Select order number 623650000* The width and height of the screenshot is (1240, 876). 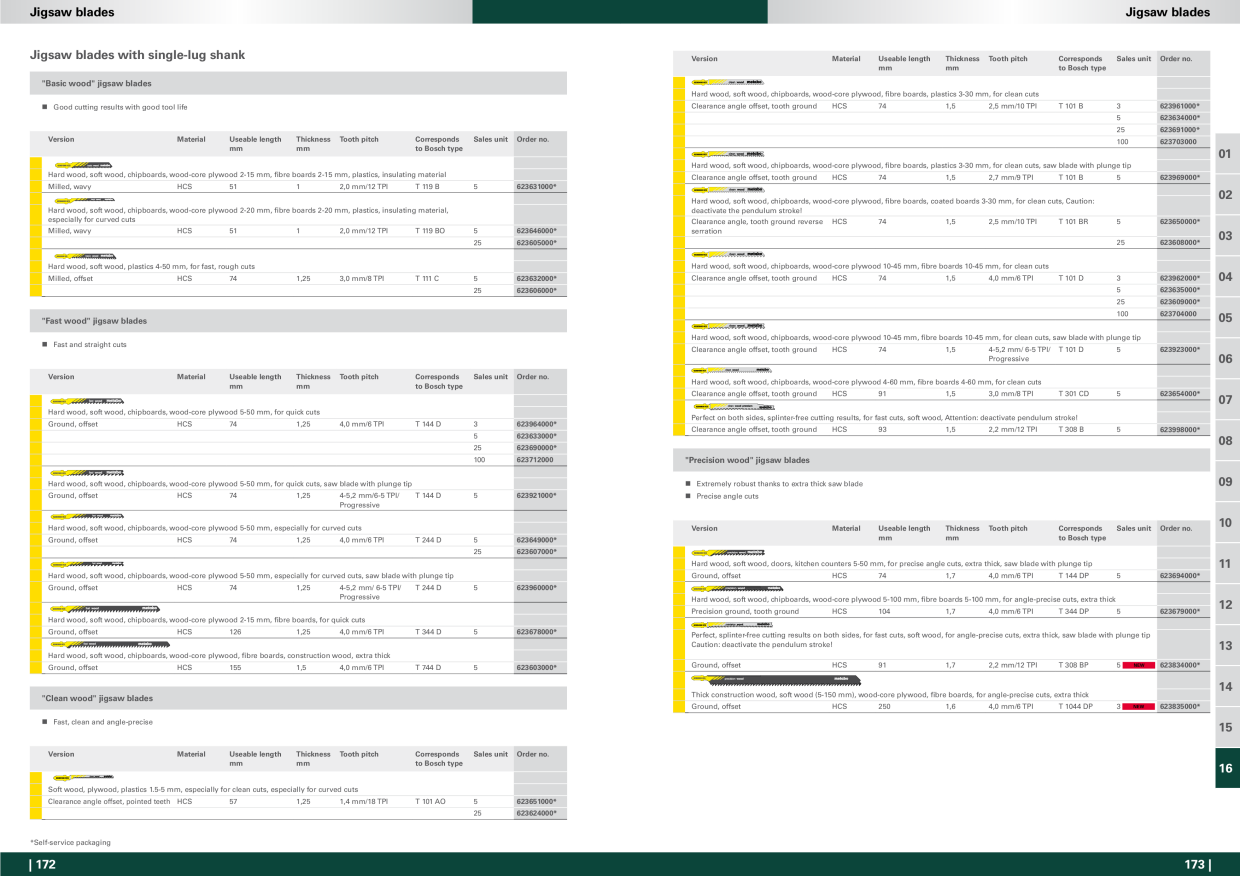pos(1179,222)
